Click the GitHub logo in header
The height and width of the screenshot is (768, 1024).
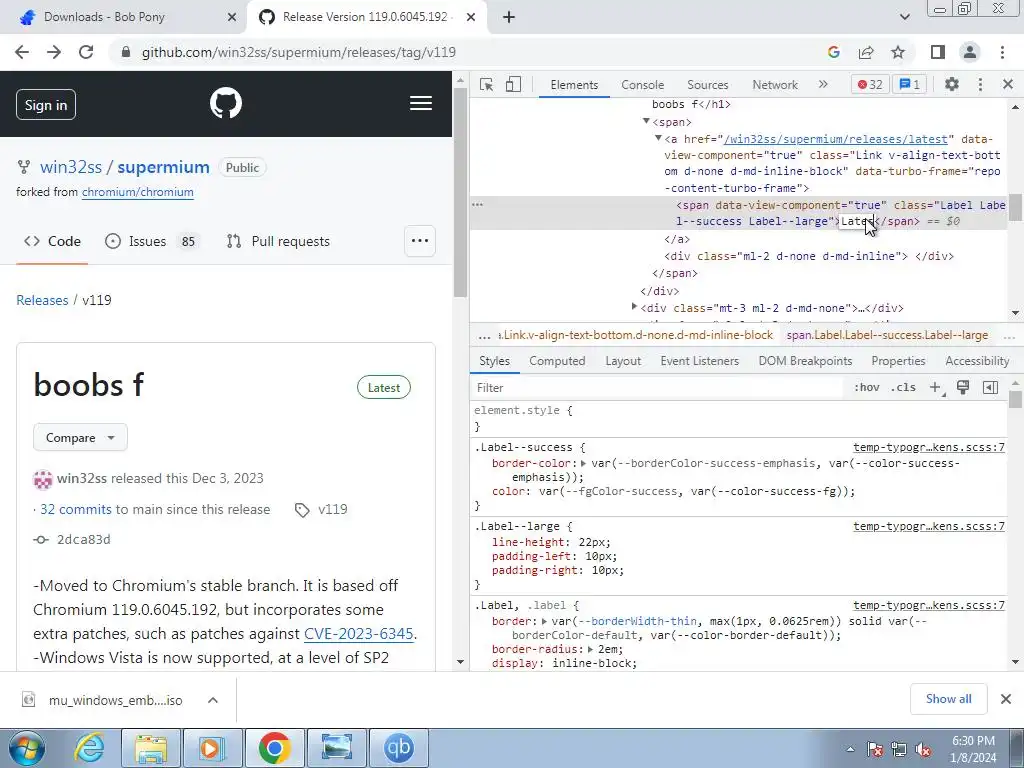click(x=226, y=103)
